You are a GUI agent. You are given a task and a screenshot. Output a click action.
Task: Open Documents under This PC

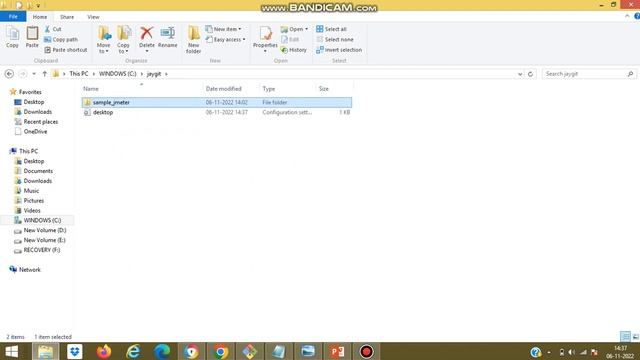(x=33, y=171)
